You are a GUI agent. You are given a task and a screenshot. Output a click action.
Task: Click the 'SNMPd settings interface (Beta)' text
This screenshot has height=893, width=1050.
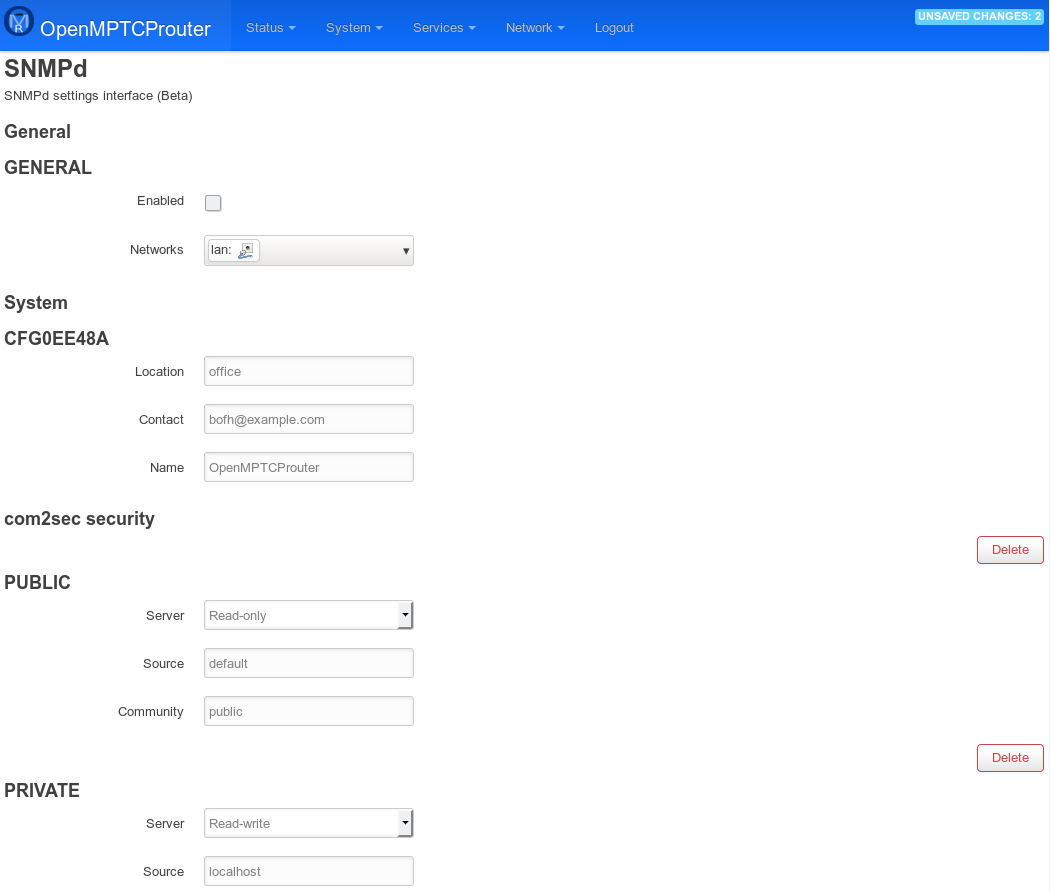pos(98,96)
